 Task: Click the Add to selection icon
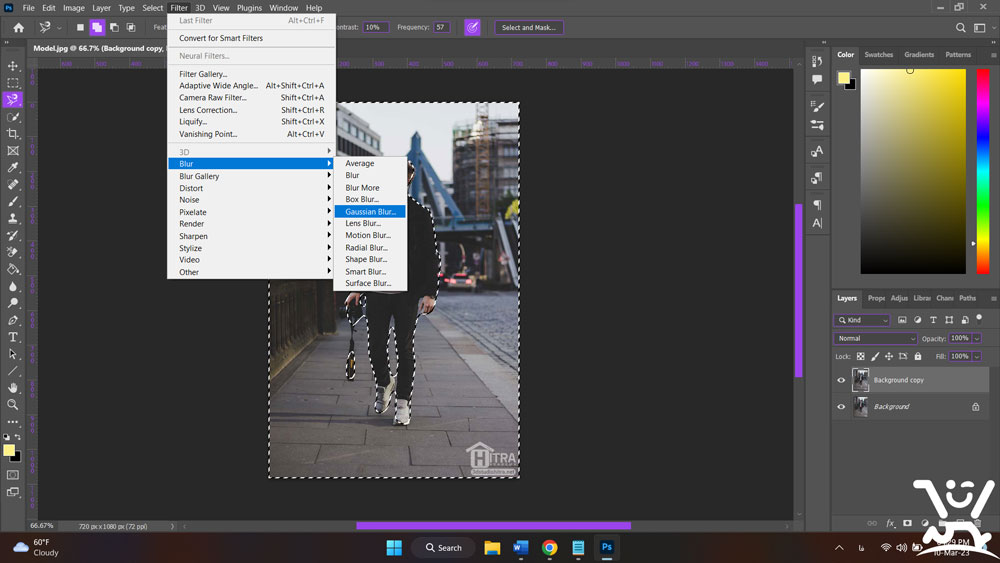pos(97,27)
